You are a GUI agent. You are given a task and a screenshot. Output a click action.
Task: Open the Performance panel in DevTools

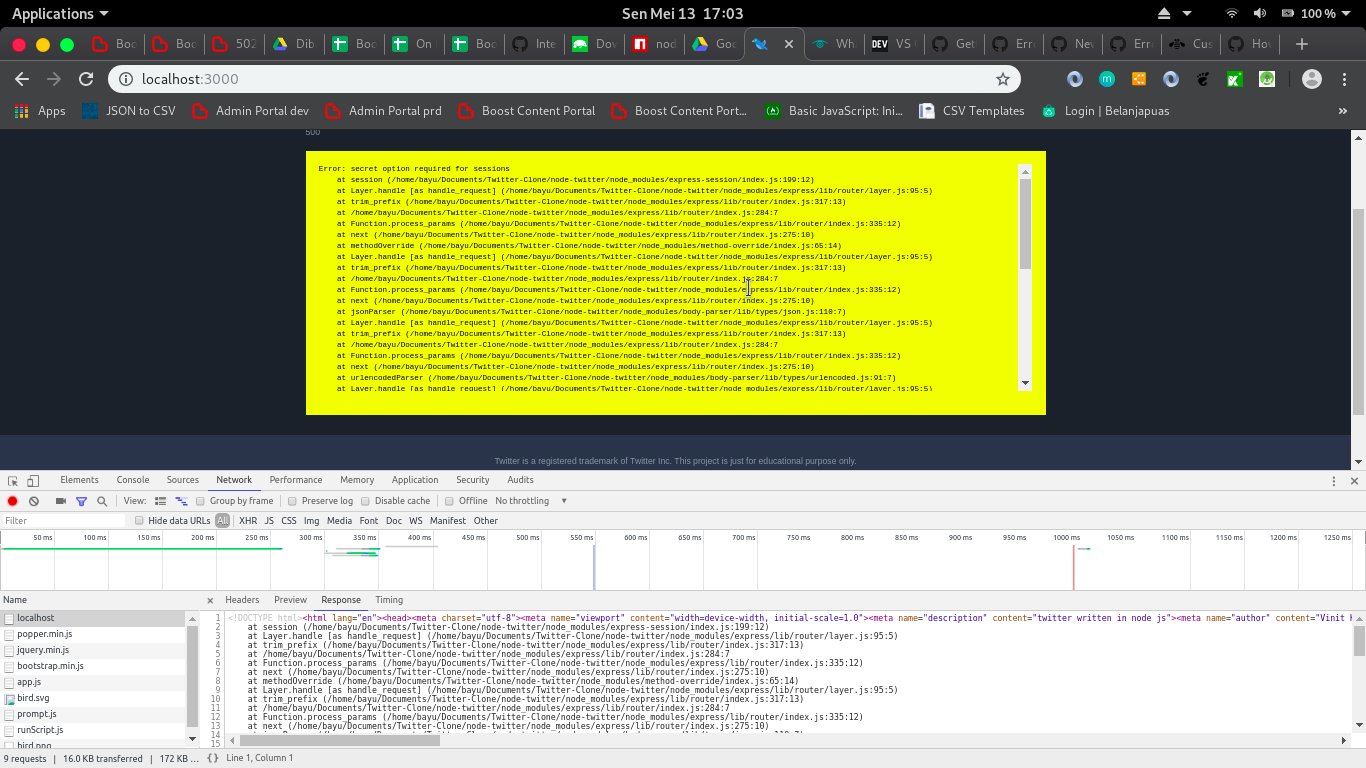coord(296,479)
